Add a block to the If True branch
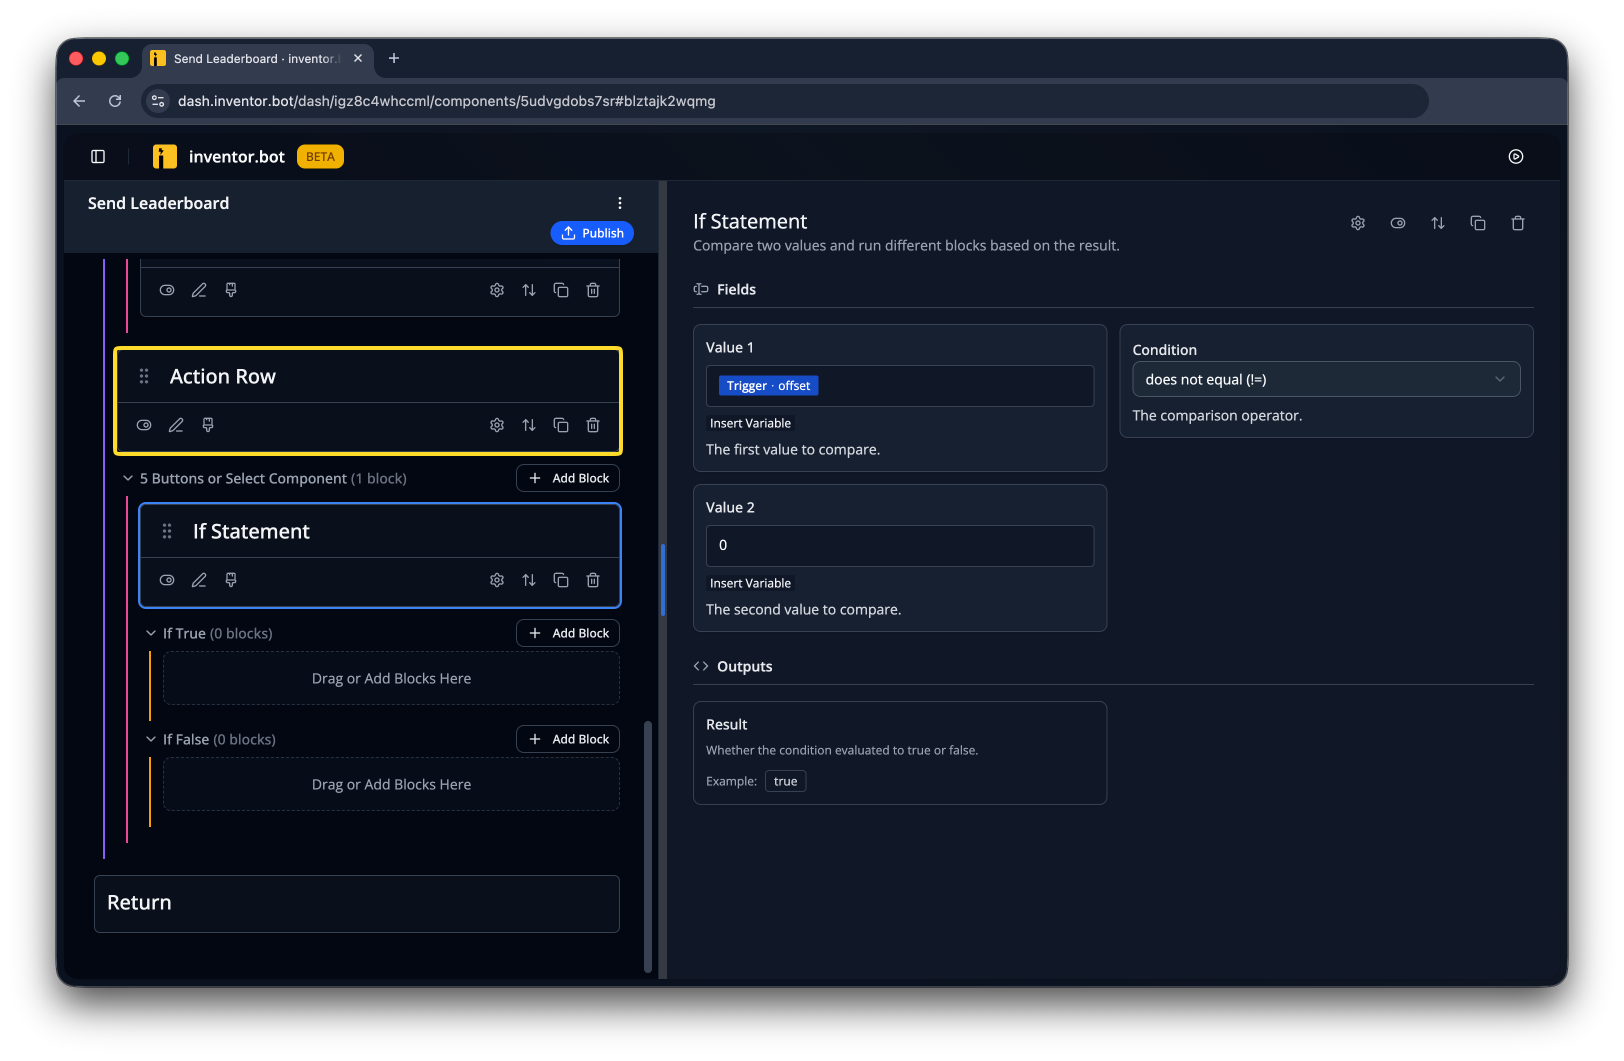 tap(568, 633)
